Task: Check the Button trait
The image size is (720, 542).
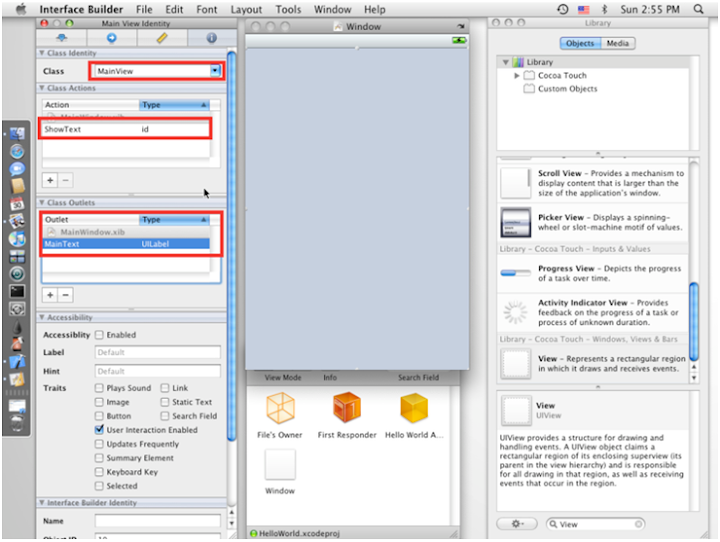Action: coord(99,416)
